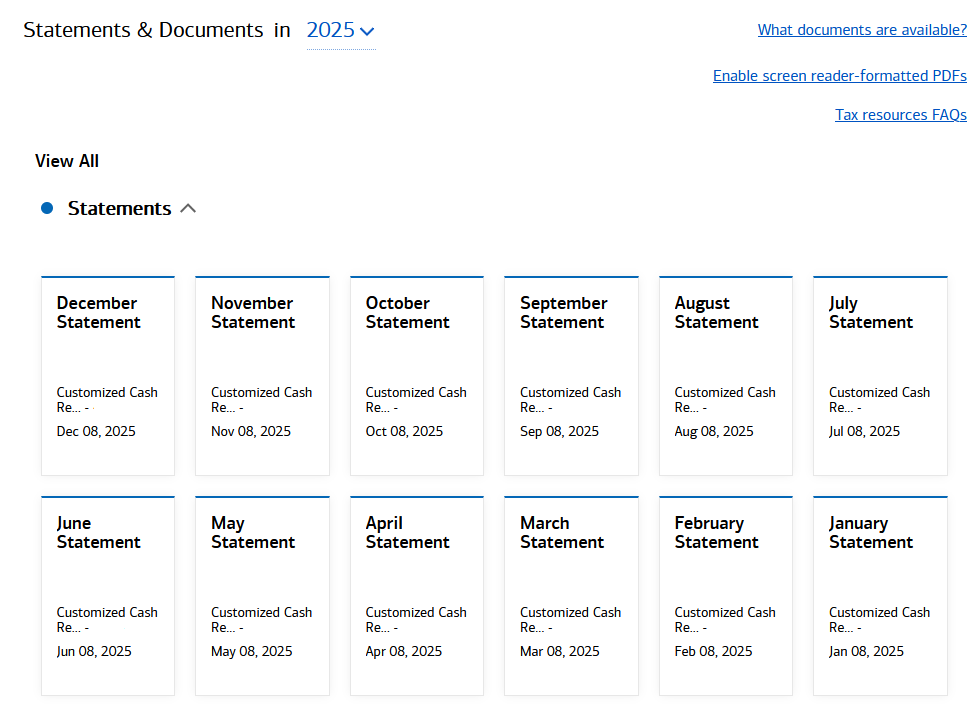The width and height of the screenshot is (969, 713).
Task: Click the blue dot beside Statements
Action: [x=46, y=208]
